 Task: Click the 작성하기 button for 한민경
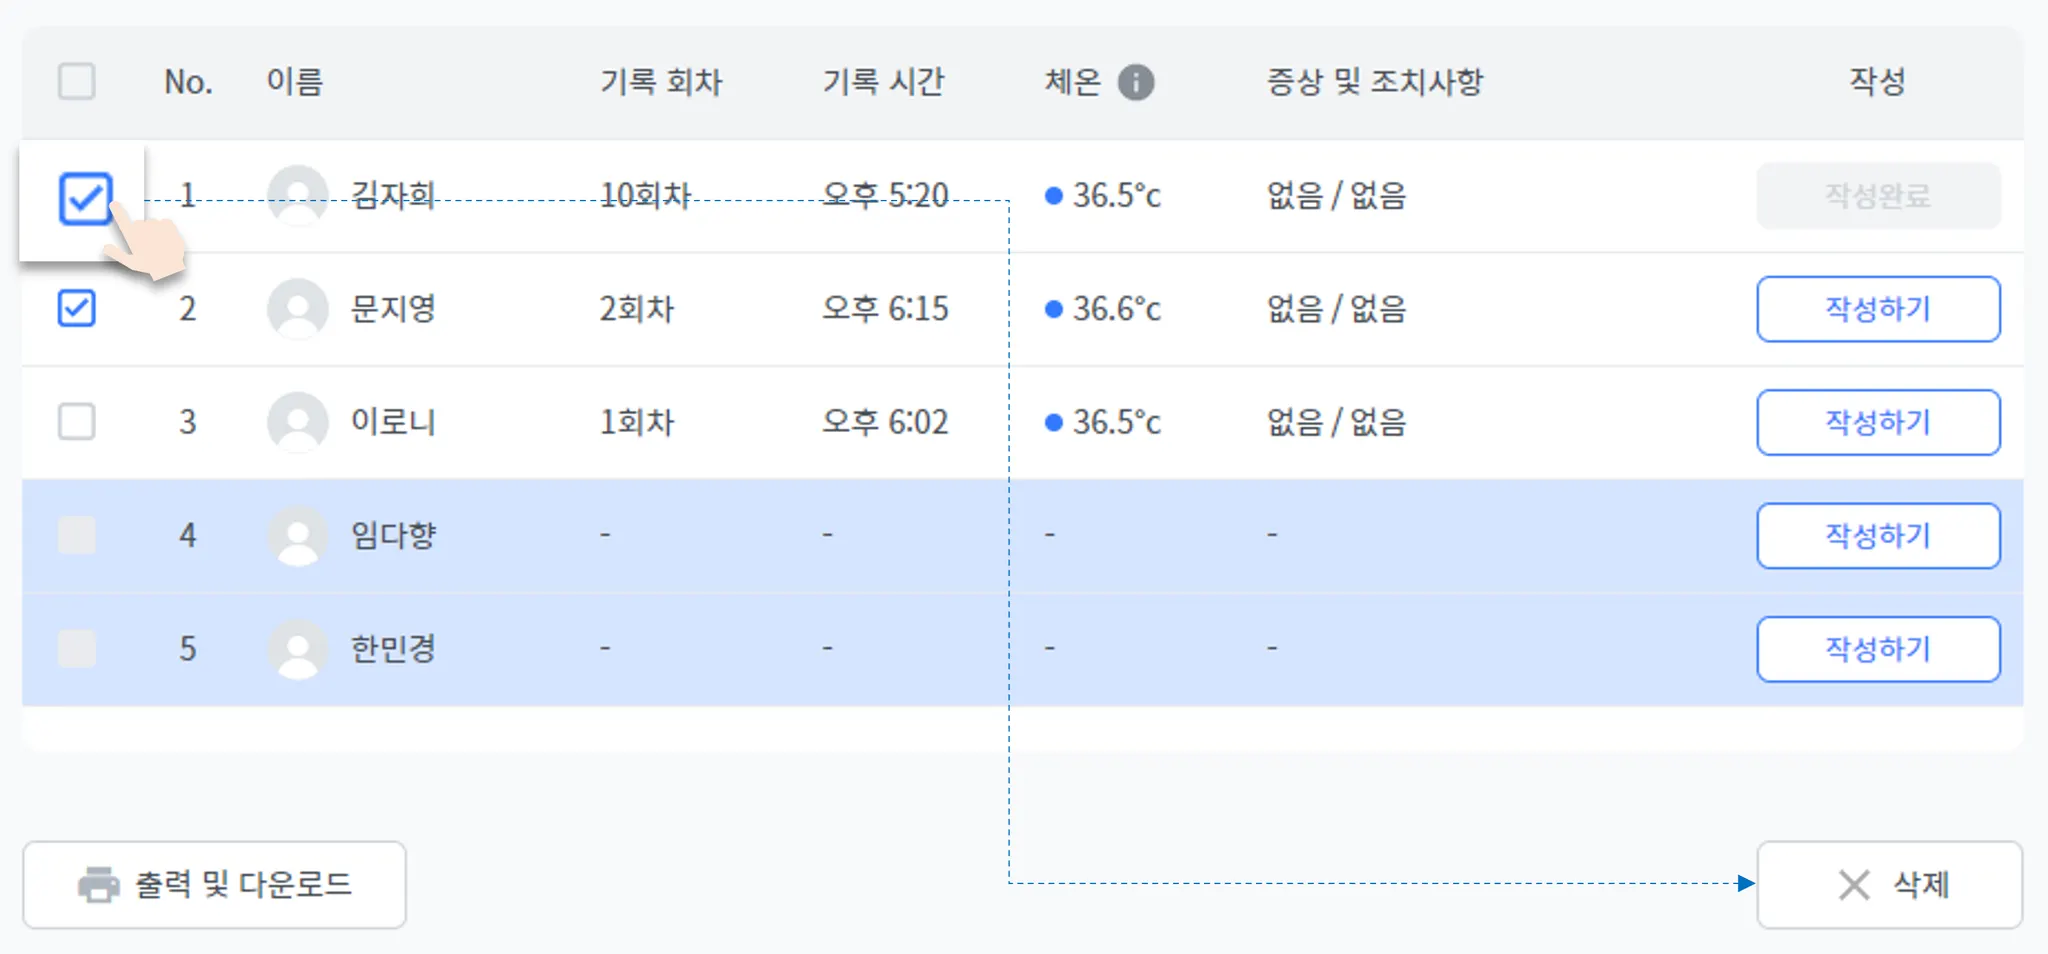(x=1878, y=649)
